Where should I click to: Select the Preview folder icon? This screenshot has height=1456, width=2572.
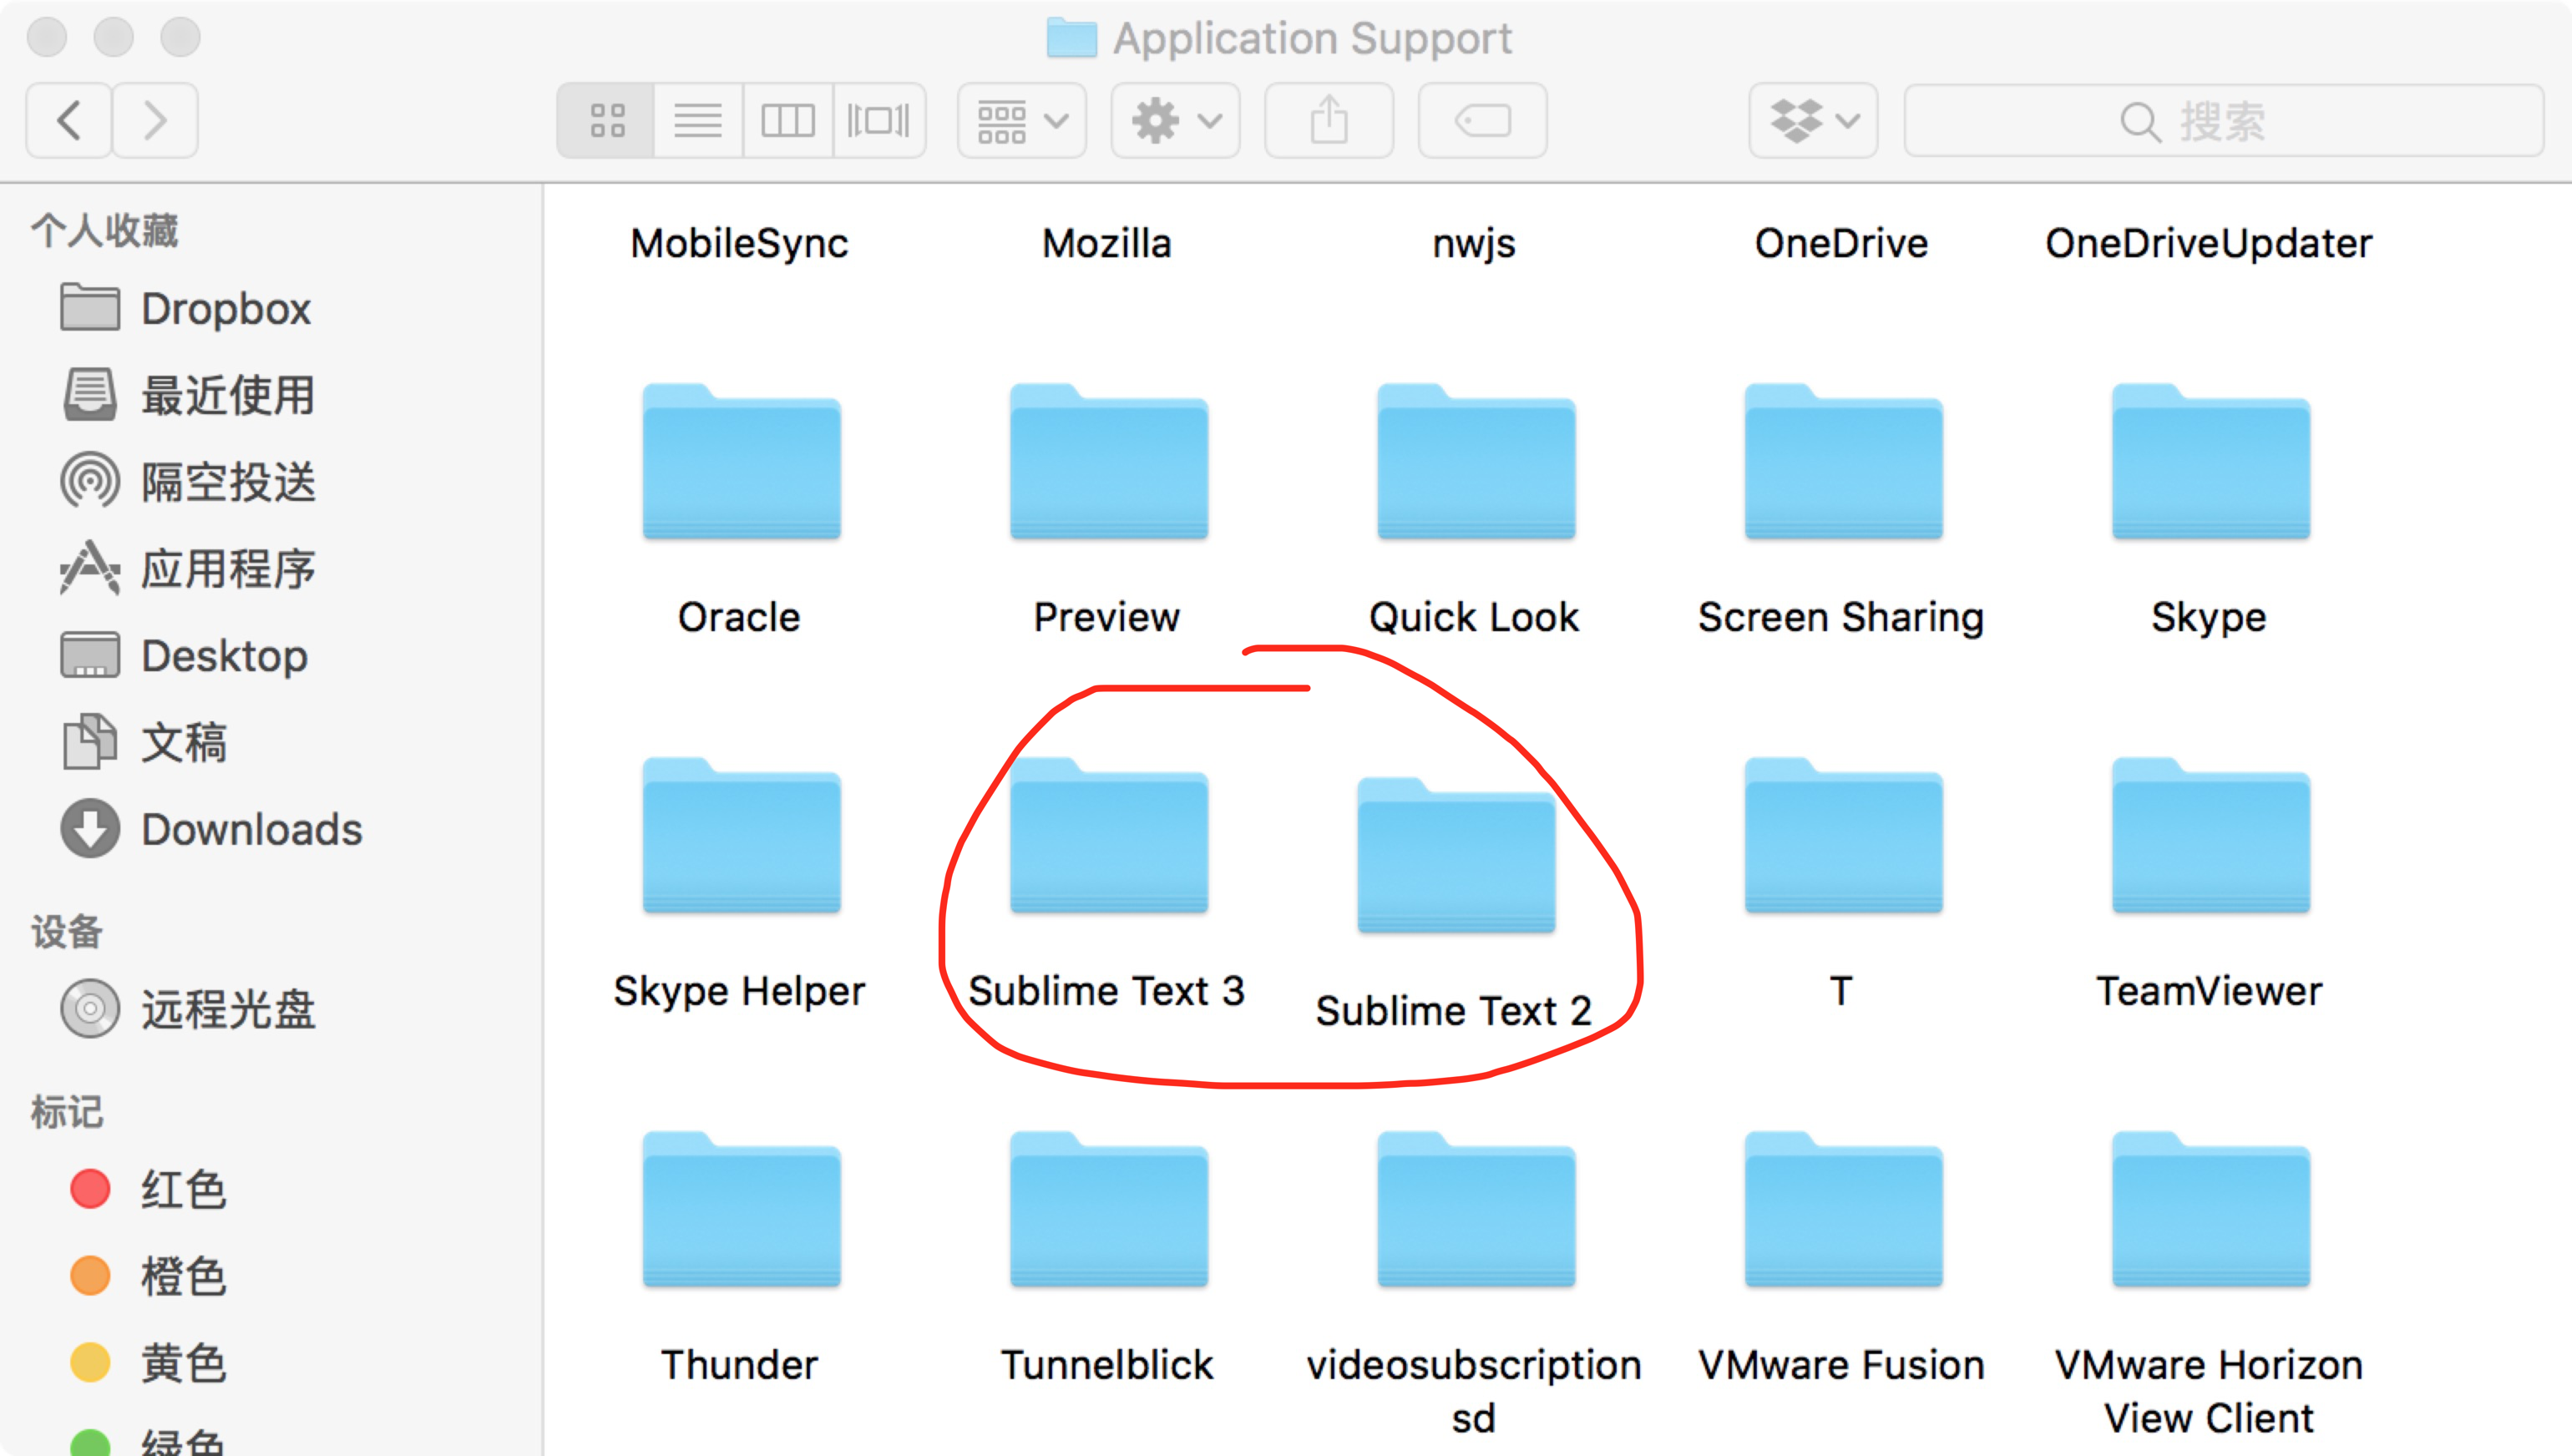coord(1108,462)
